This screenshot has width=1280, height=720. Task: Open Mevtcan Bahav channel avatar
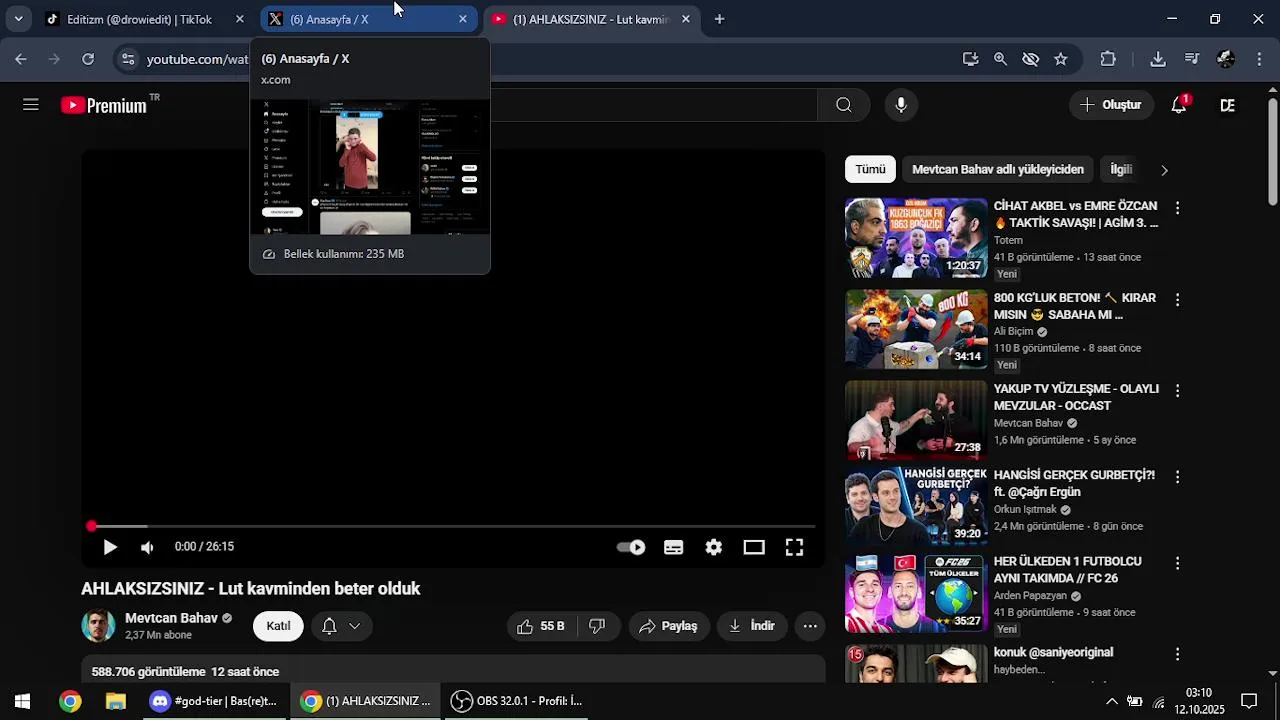point(98,626)
